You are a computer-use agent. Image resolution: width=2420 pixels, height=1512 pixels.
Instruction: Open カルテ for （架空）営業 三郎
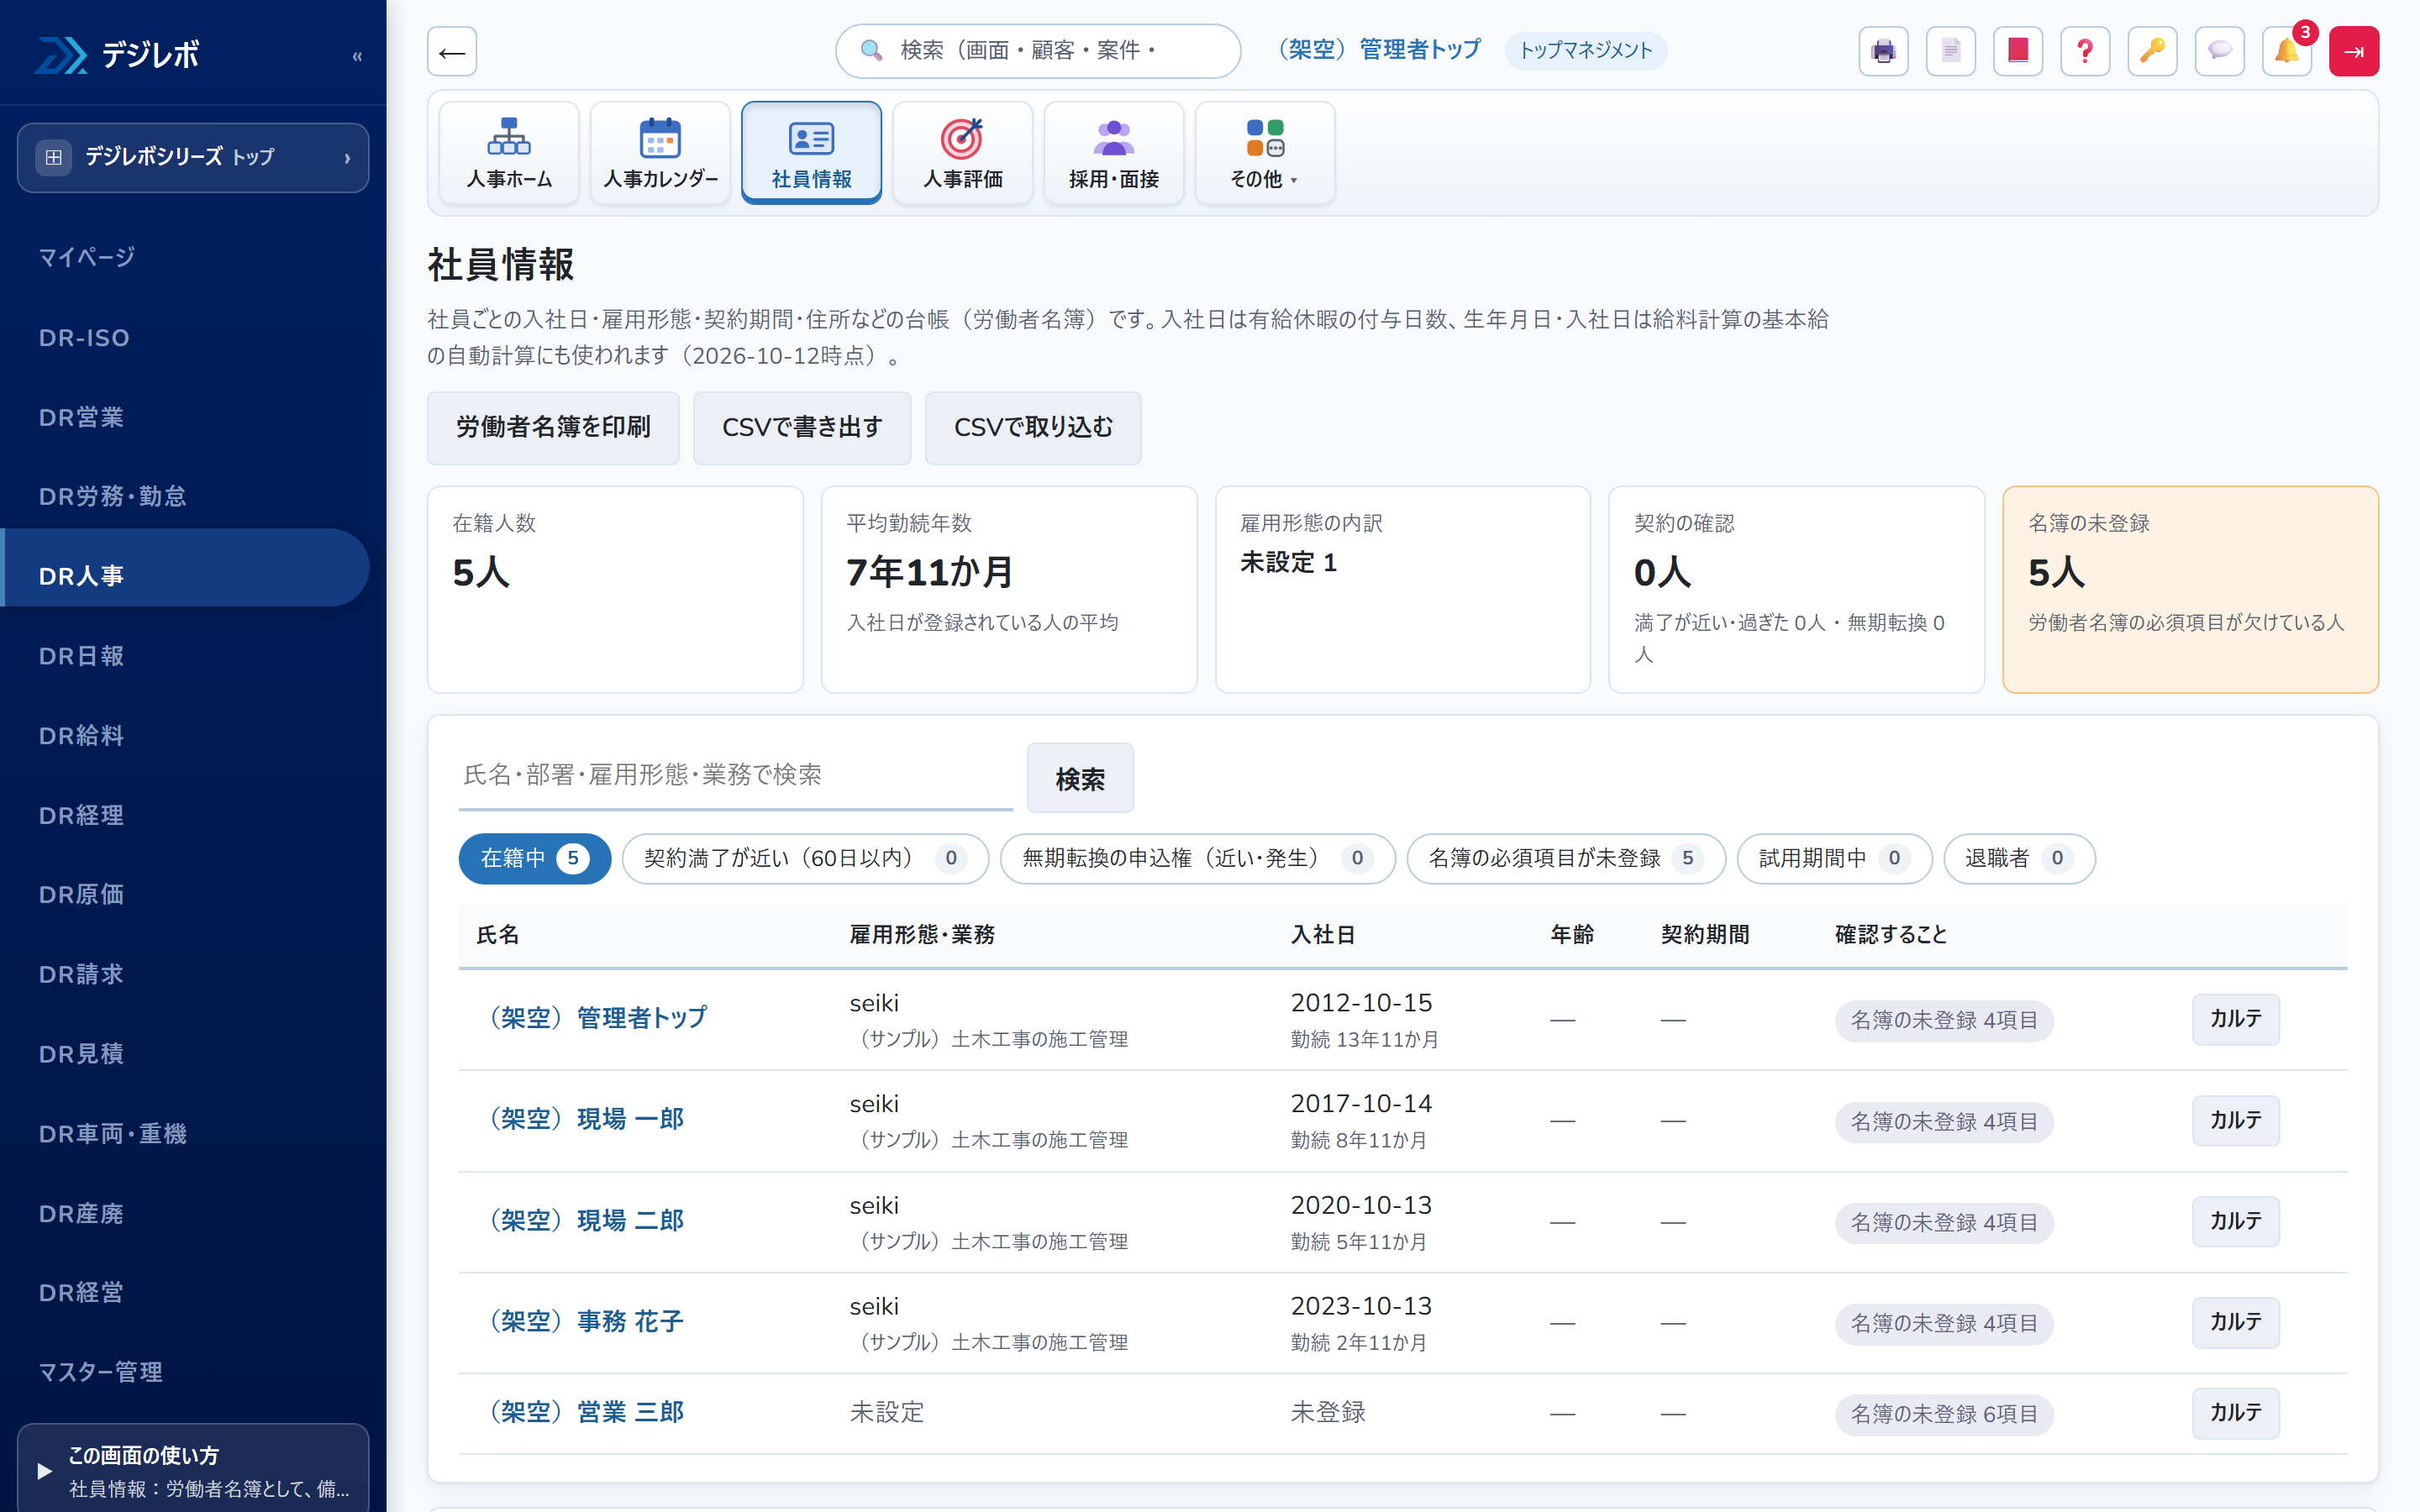pyautogui.click(x=2236, y=1413)
